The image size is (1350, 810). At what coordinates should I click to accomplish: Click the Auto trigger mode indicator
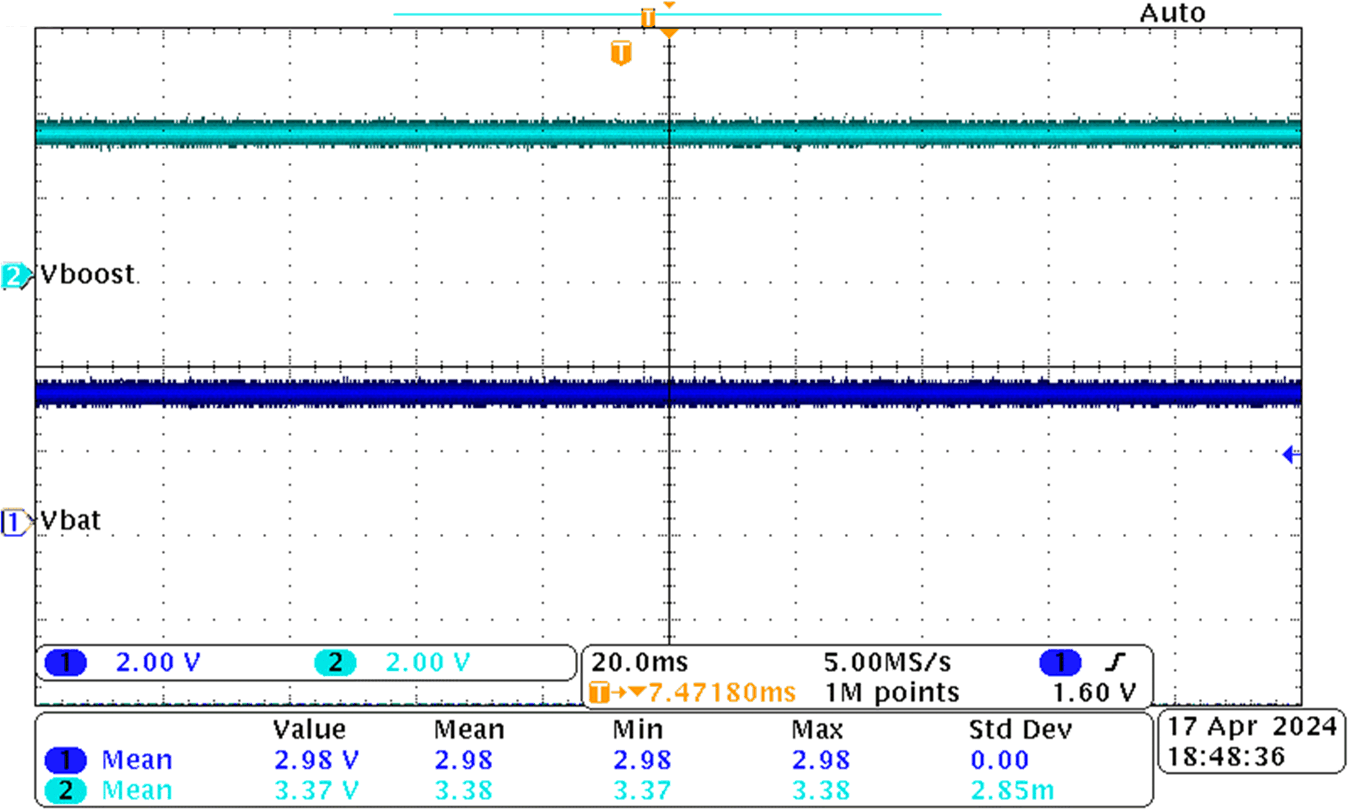pyautogui.click(x=1172, y=13)
